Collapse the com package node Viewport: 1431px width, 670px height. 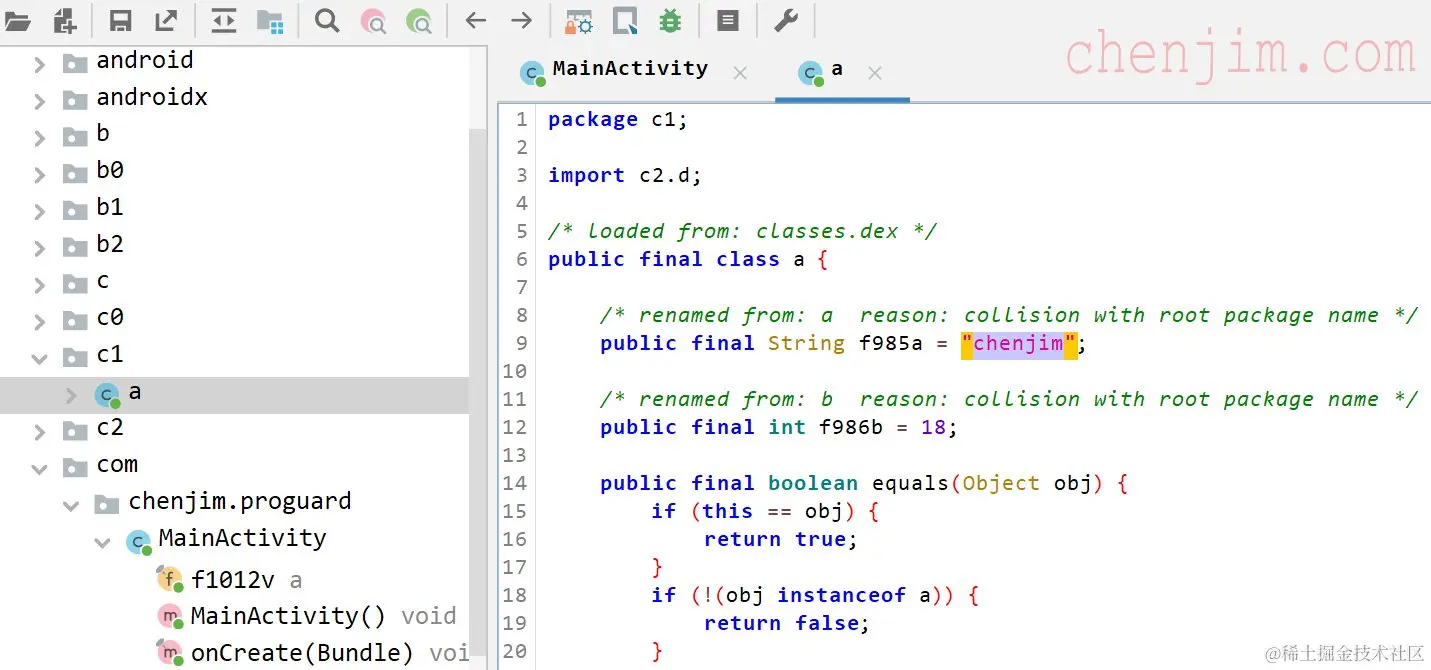point(40,468)
